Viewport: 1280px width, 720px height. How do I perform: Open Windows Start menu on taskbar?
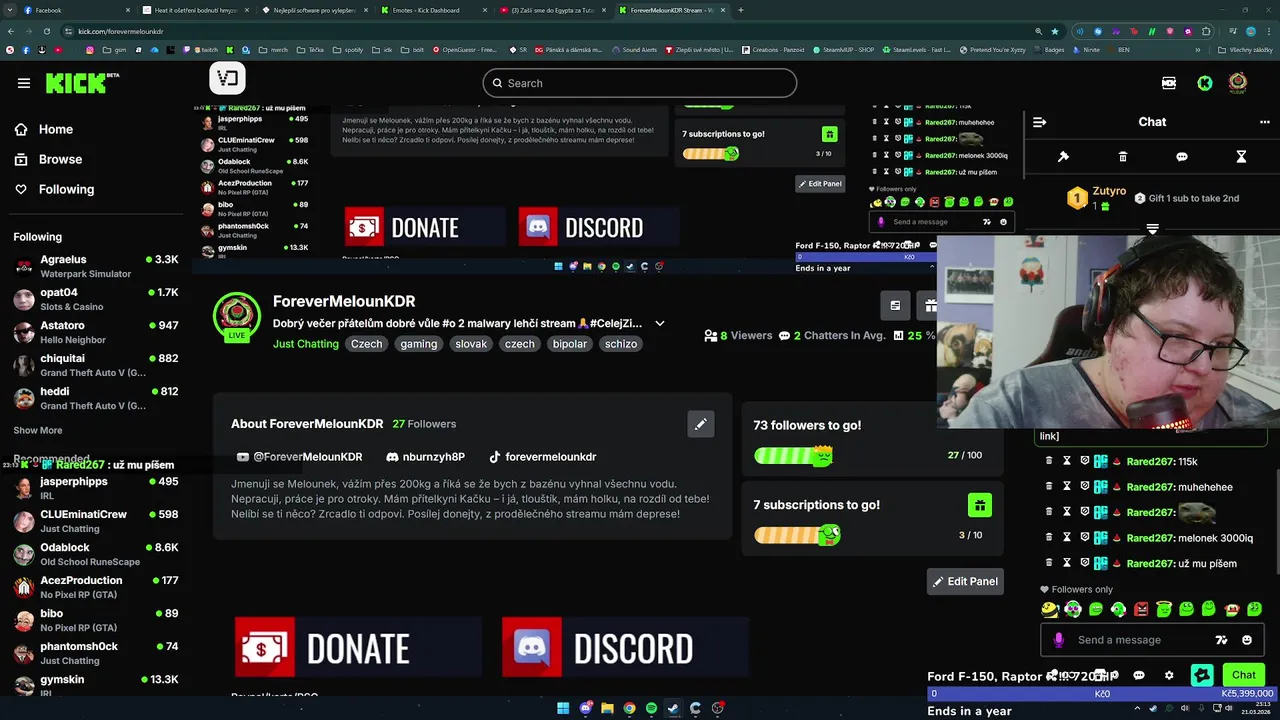coord(563,709)
